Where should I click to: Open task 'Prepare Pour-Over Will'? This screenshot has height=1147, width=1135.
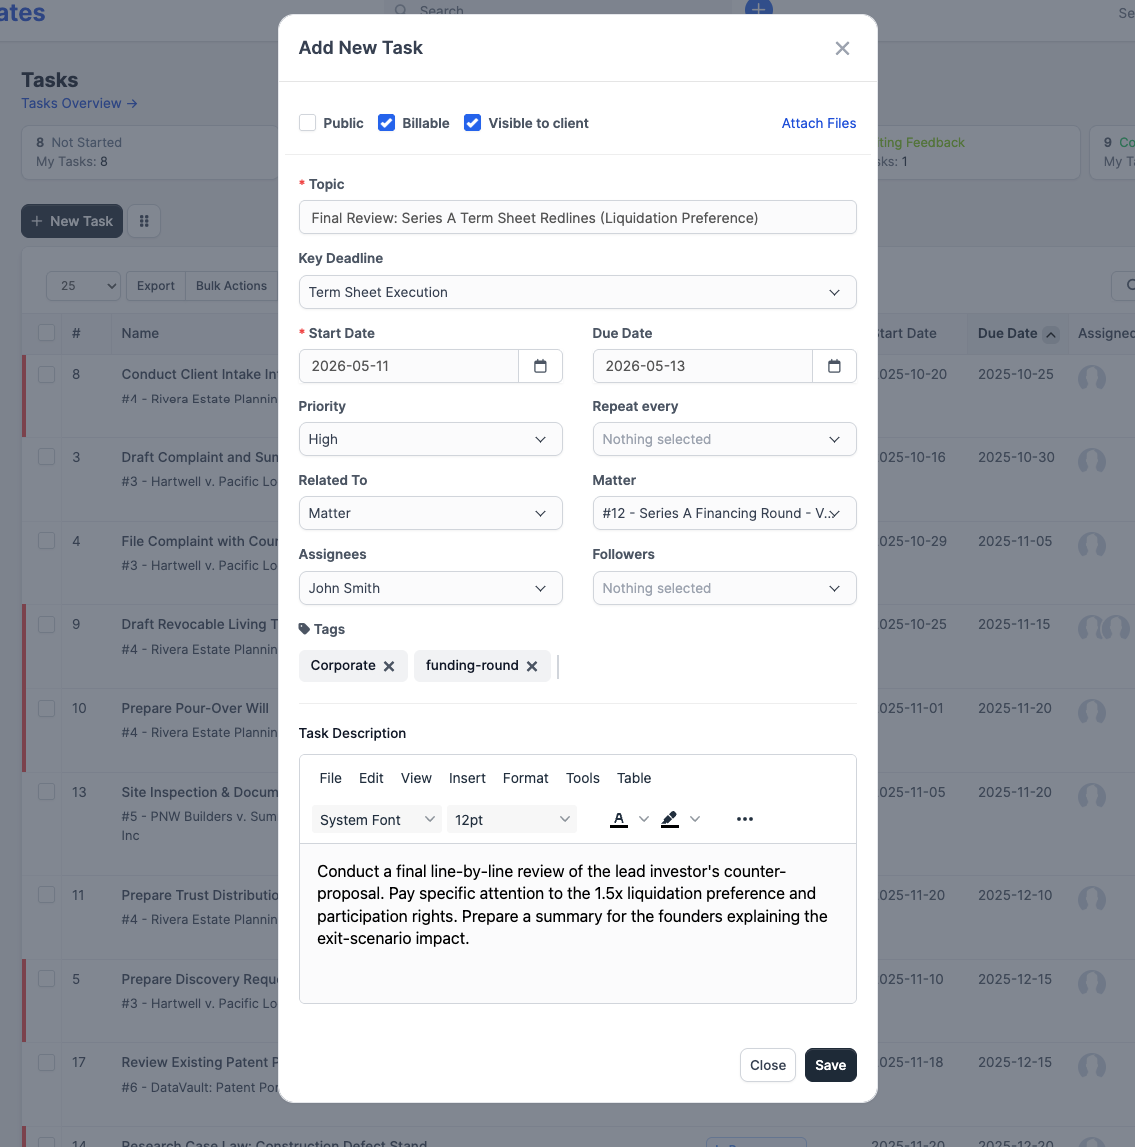(x=195, y=708)
